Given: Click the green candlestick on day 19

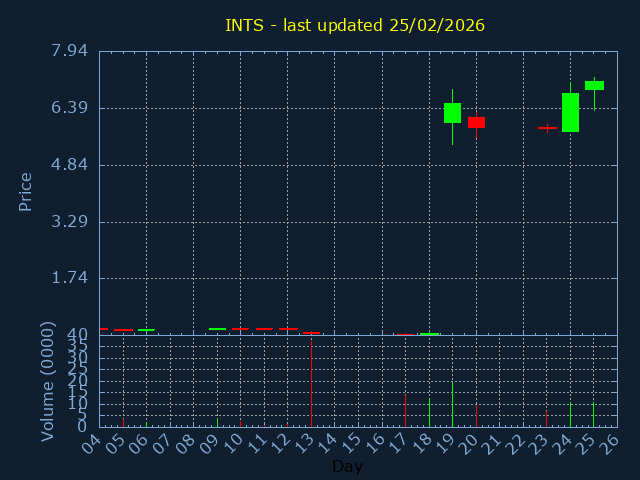Looking at the screenshot, I should pos(452,113).
